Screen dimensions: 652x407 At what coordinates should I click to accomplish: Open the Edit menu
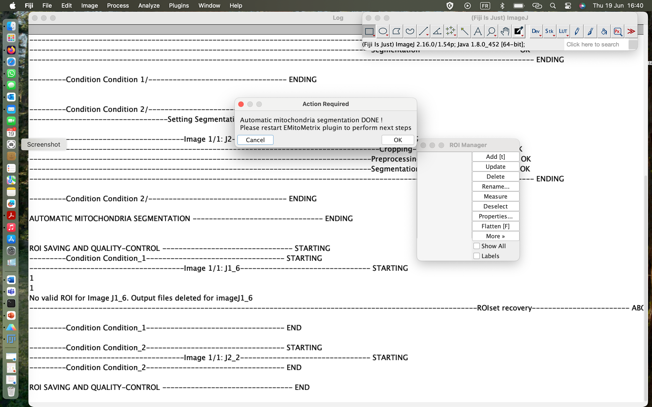67,5
